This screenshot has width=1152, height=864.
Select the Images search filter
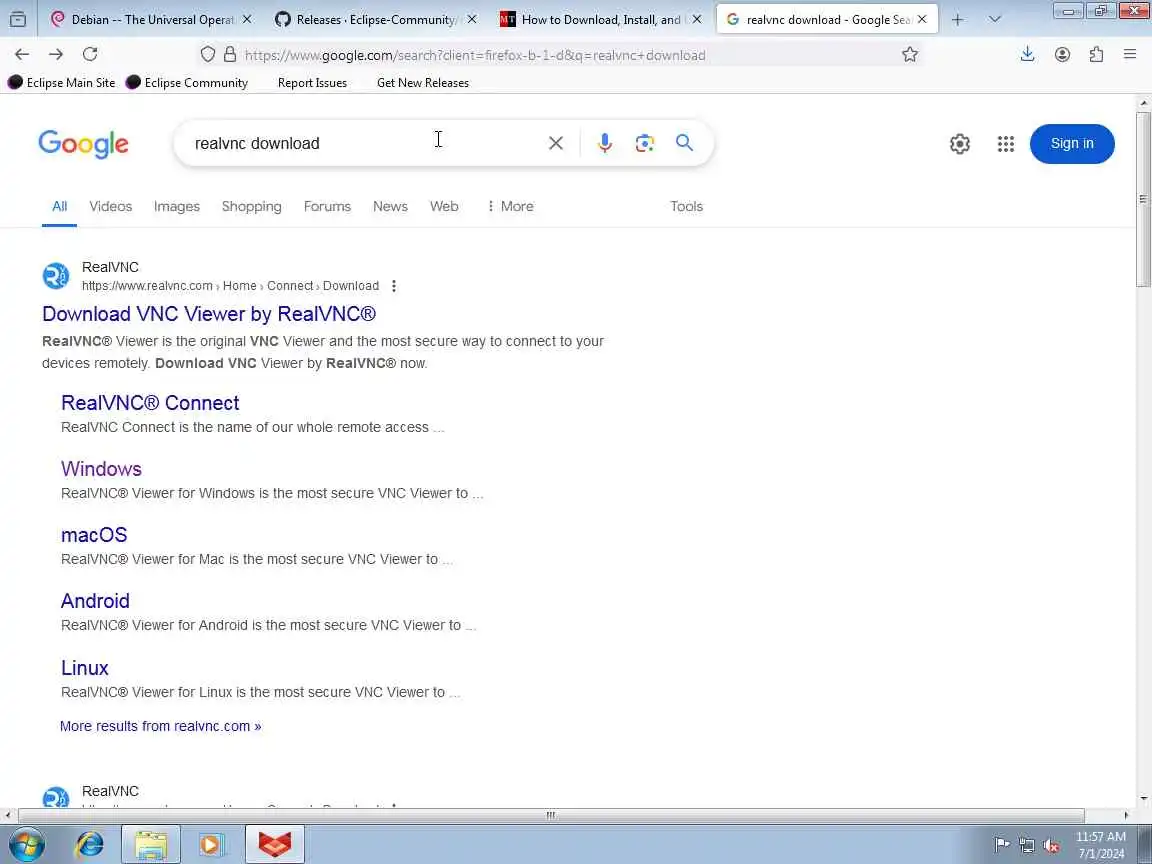(176, 206)
